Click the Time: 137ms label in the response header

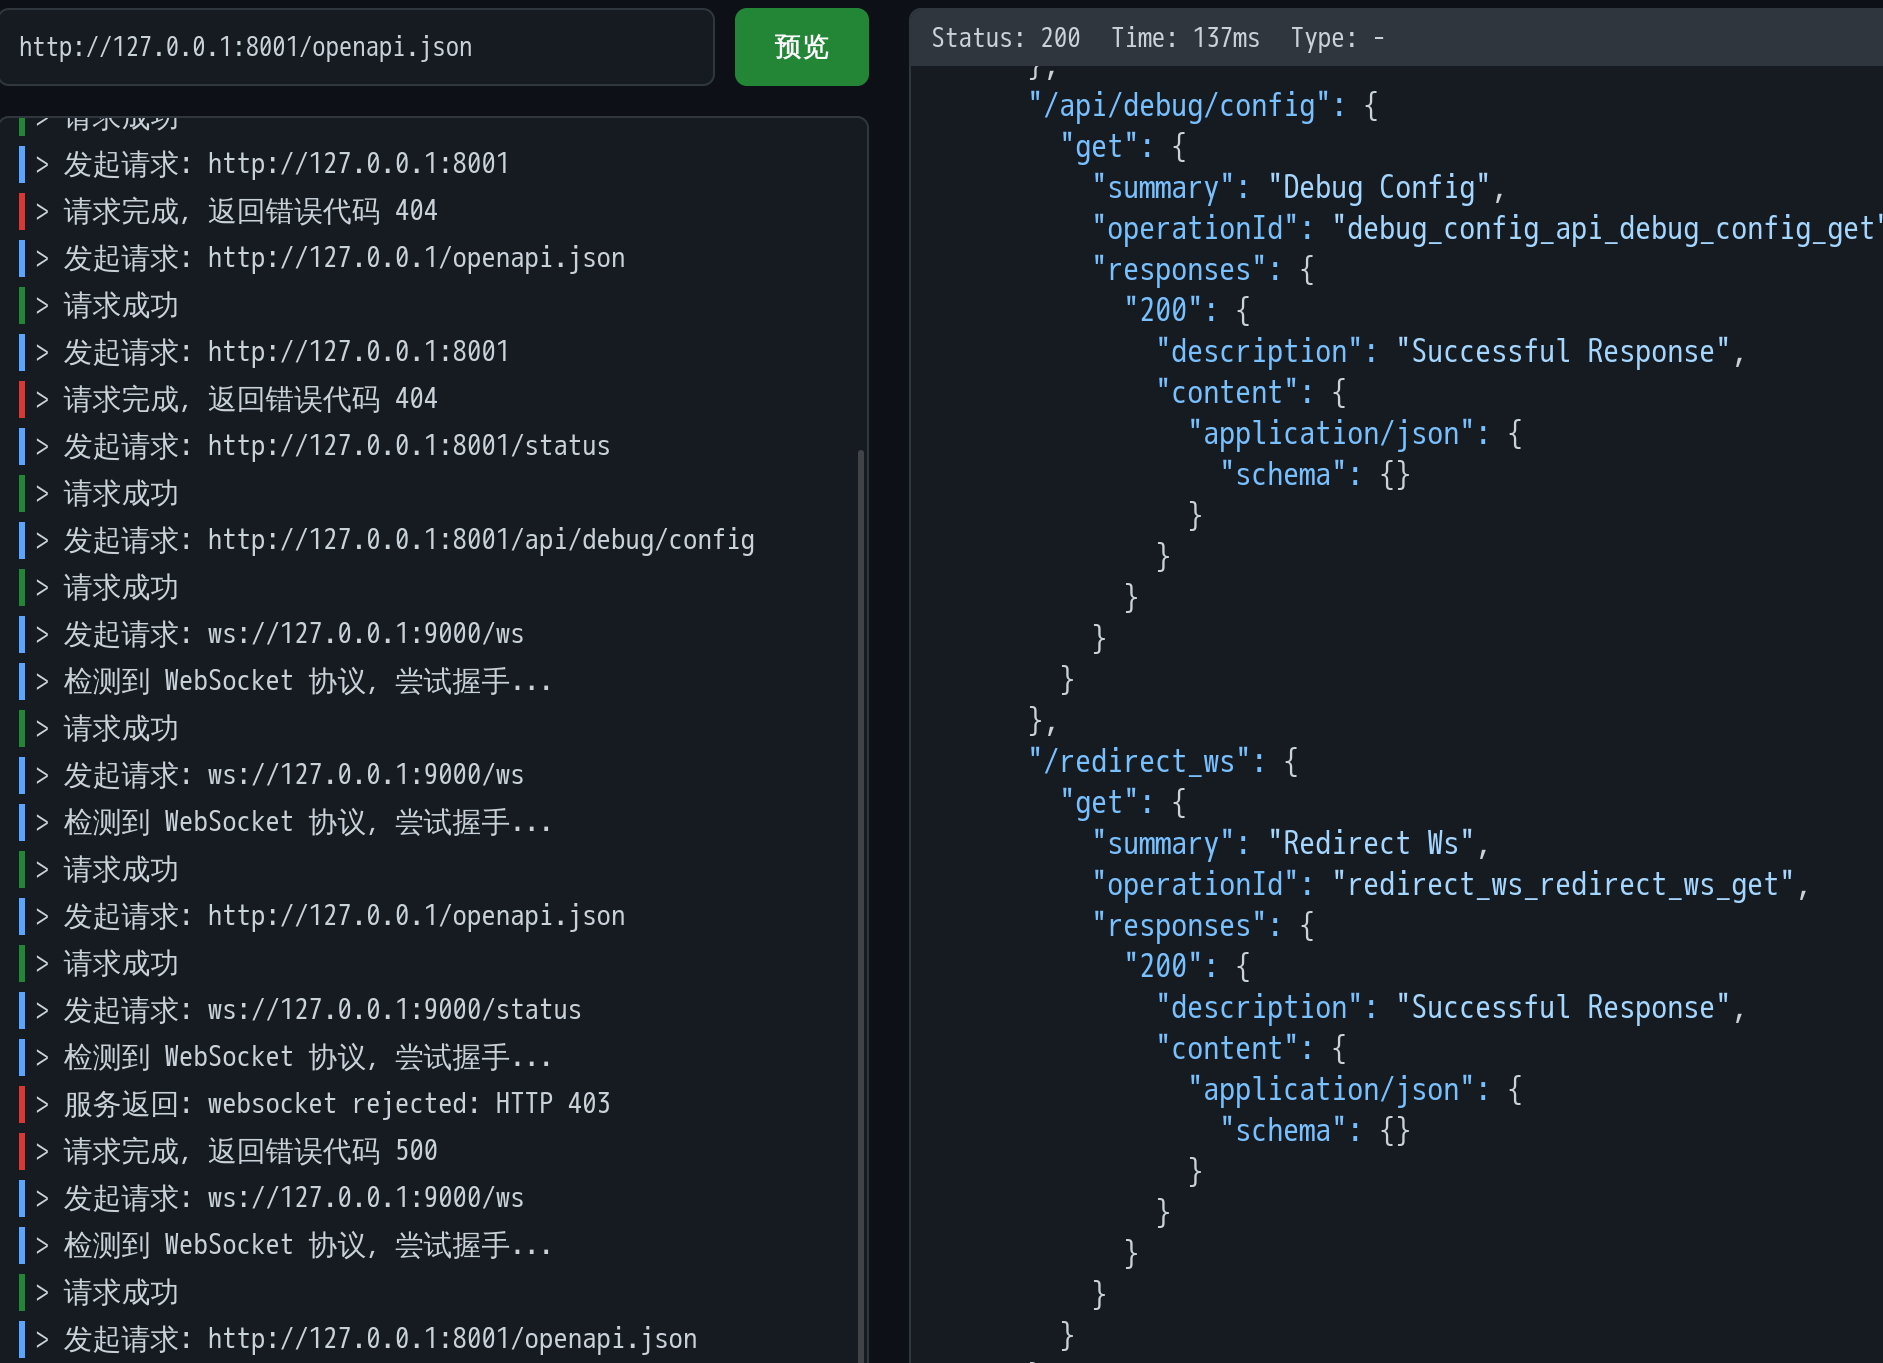[x=1185, y=38]
